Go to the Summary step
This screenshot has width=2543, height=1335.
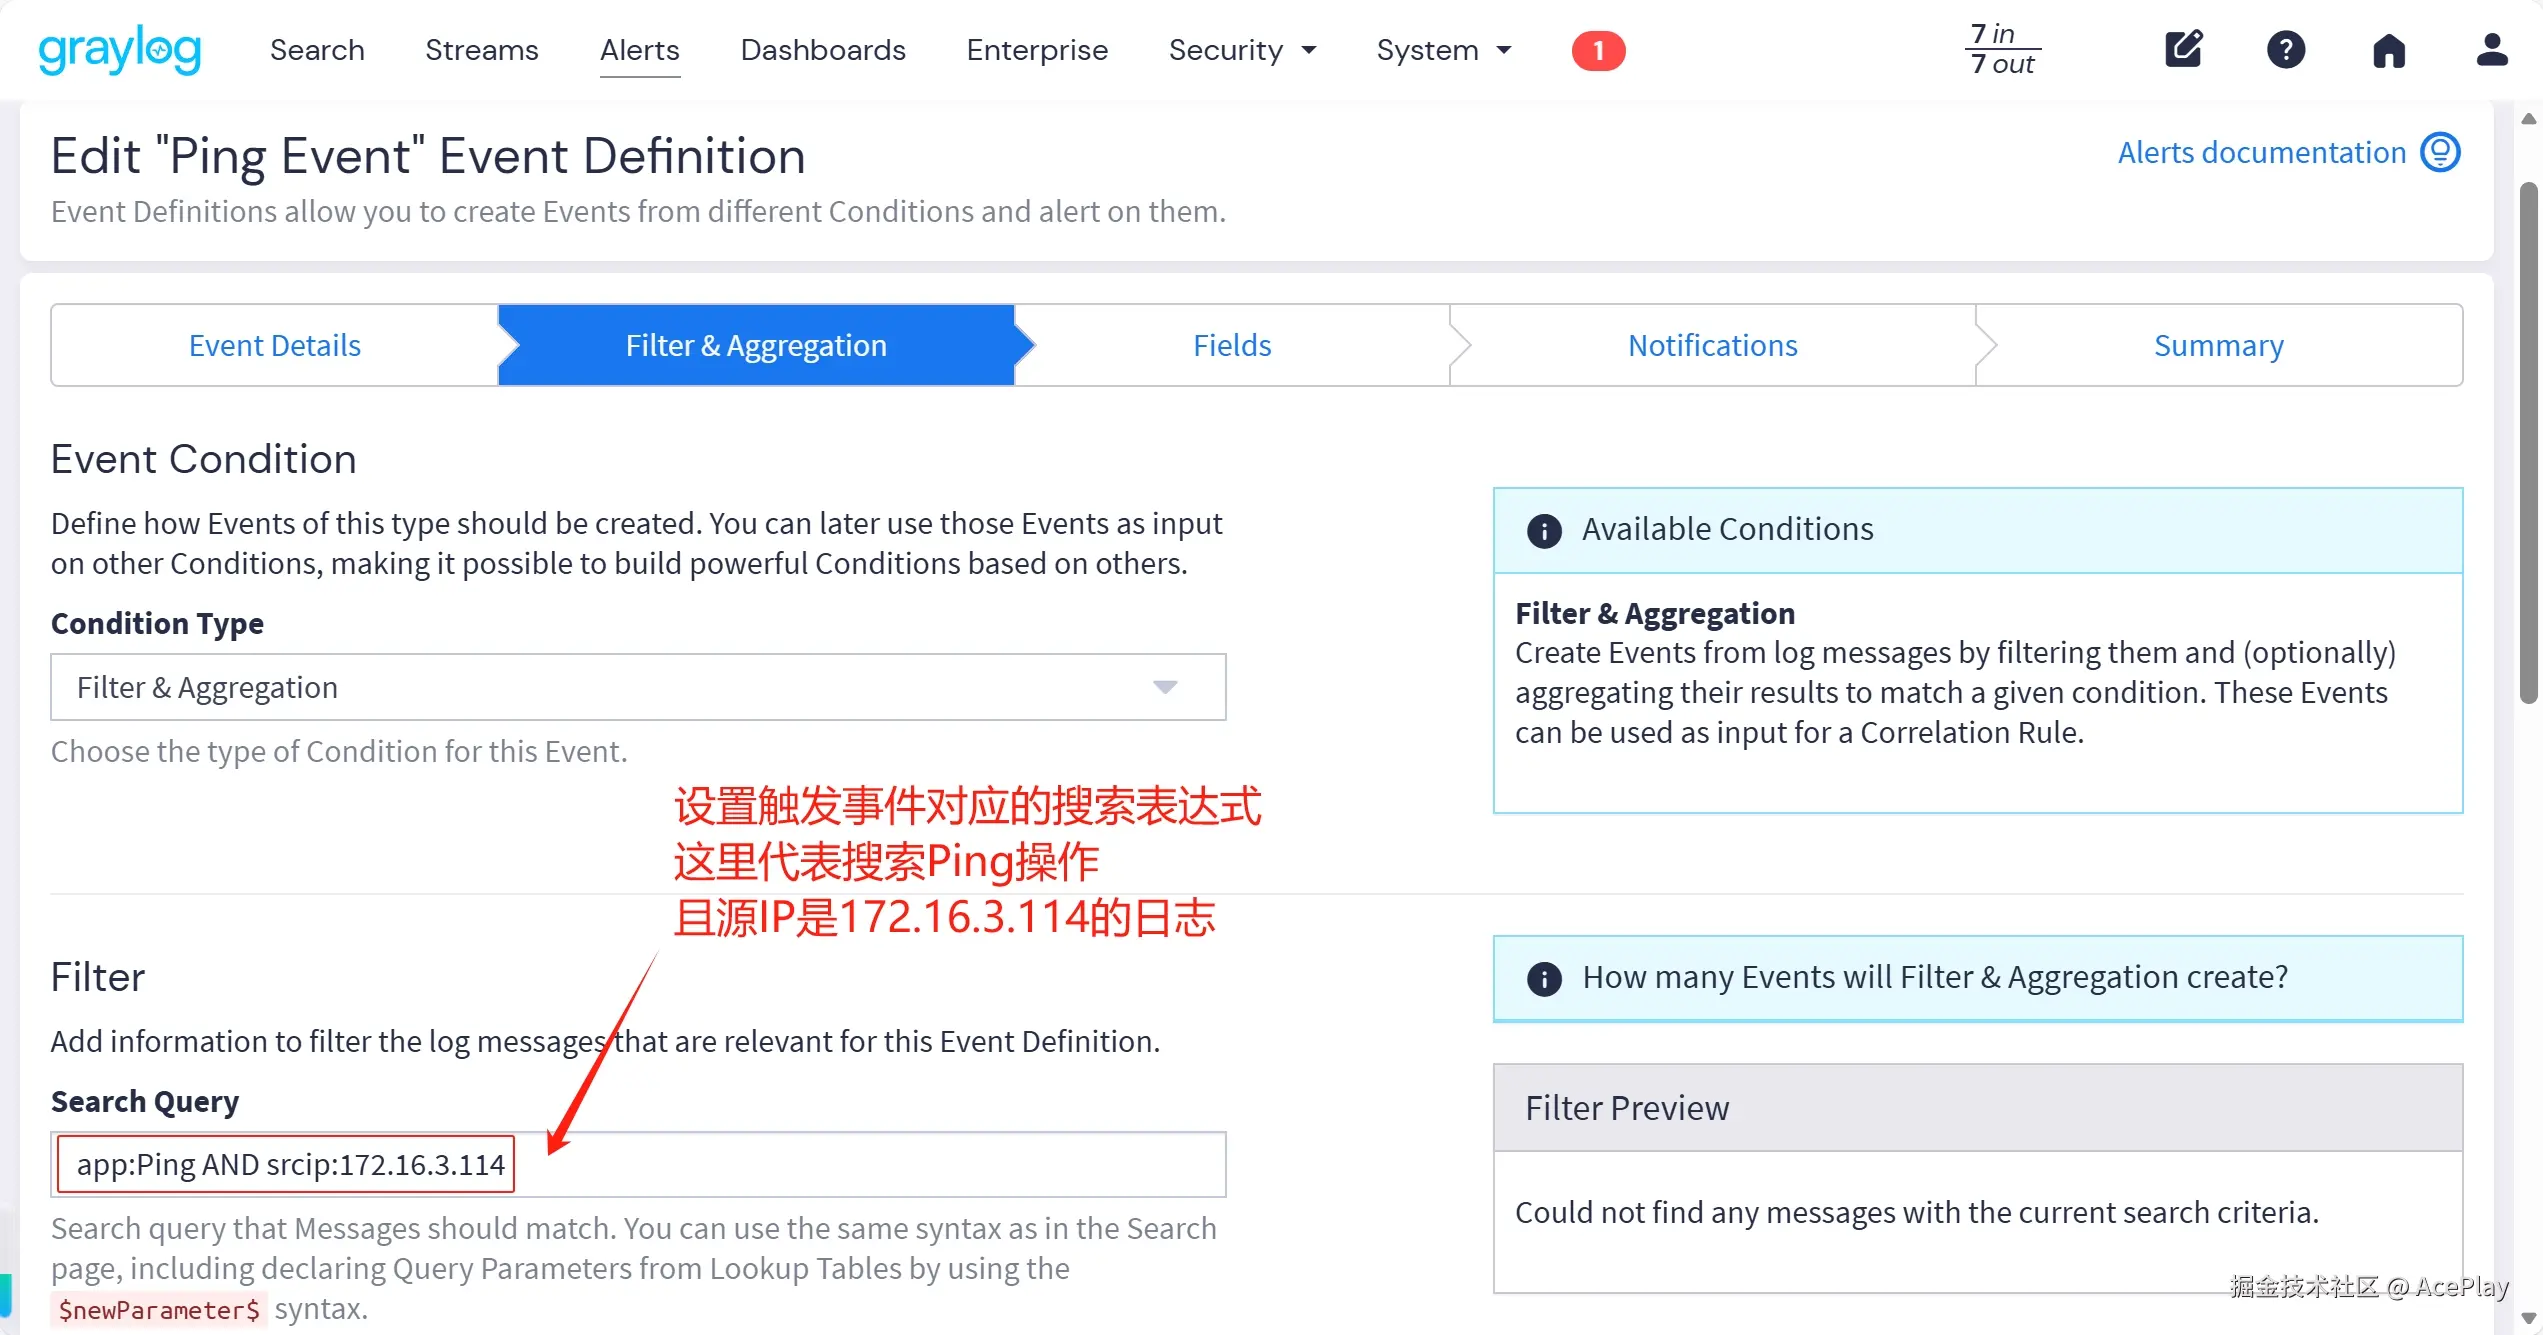(x=2218, y=345)
